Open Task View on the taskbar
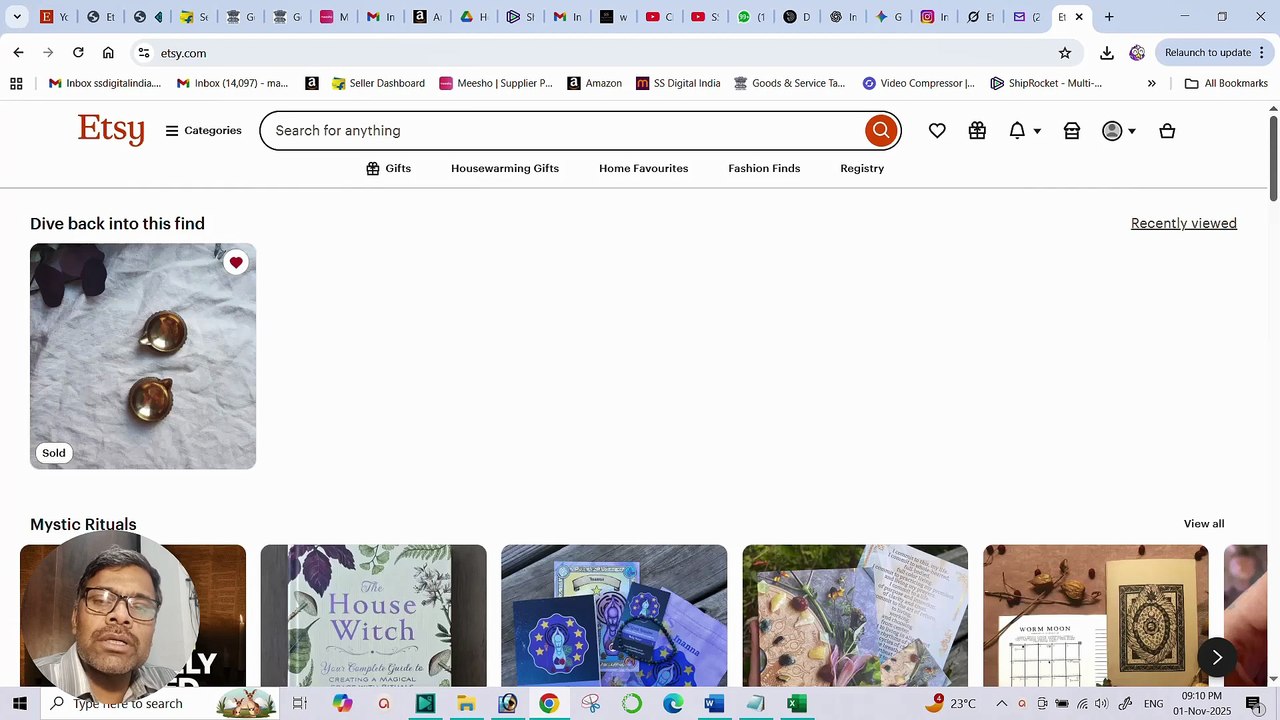The height and width of the screenshot is (720, 1280). [299, 704]
